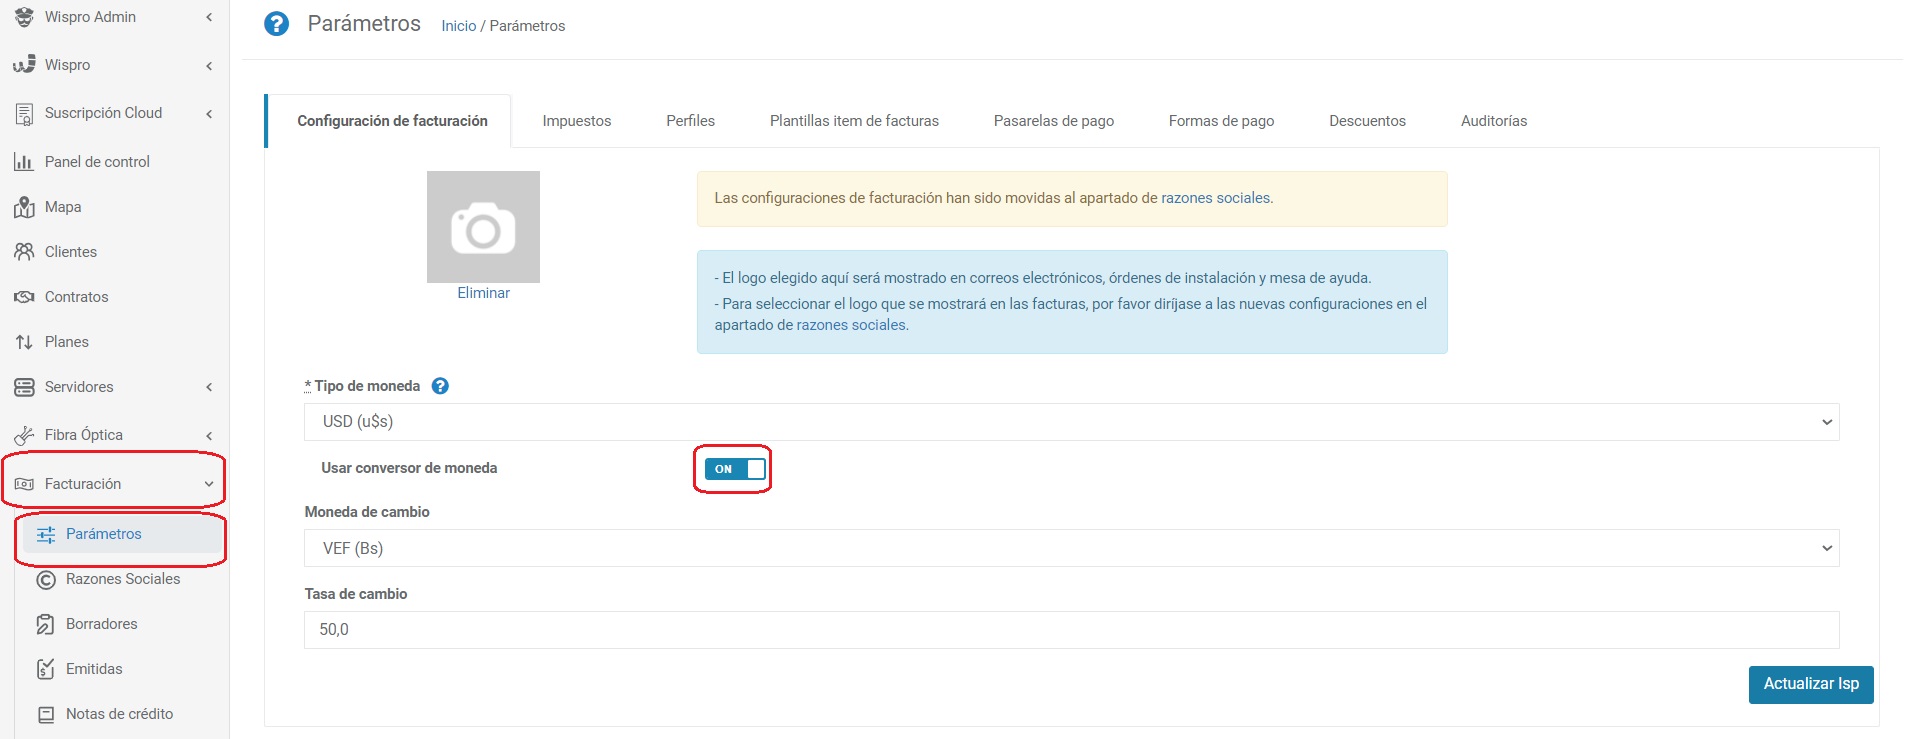This screenshot has width=1908, height=739.
Task: Click the Tasa de cambio input field
Action: click(x=1071, y=630)
